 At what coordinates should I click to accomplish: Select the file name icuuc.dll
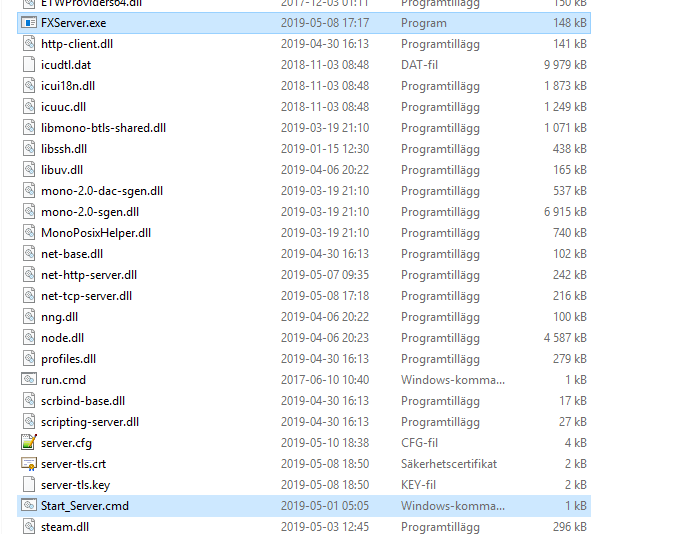click(x=64, y=107)
